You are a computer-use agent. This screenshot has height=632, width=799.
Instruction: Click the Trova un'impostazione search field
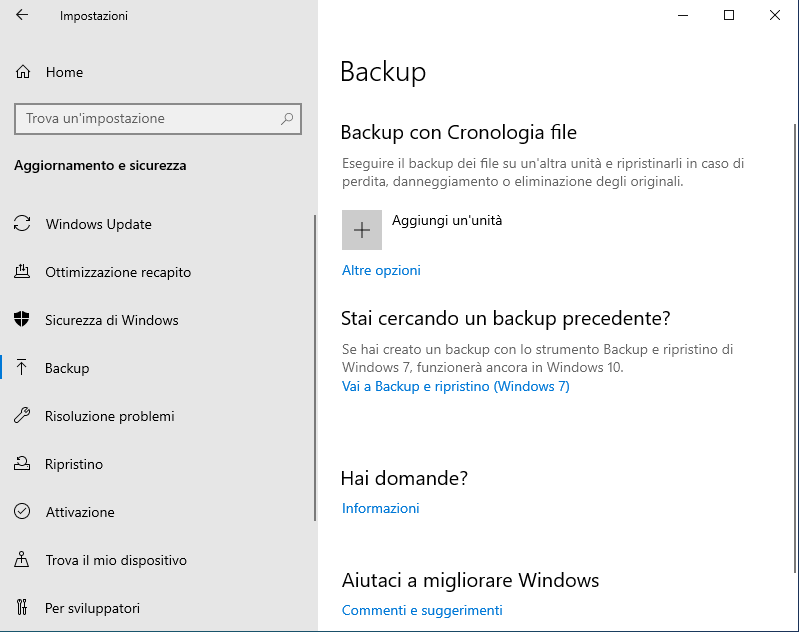145,118
